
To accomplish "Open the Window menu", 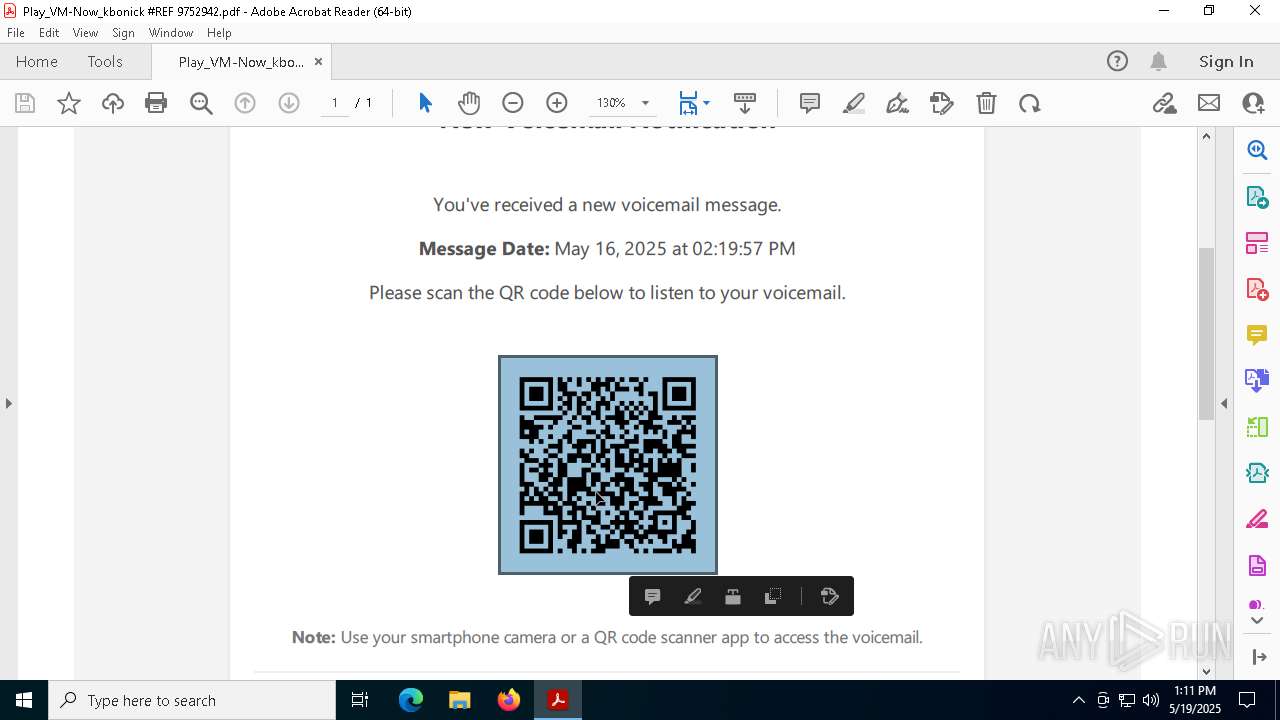I will pos(171,33).
